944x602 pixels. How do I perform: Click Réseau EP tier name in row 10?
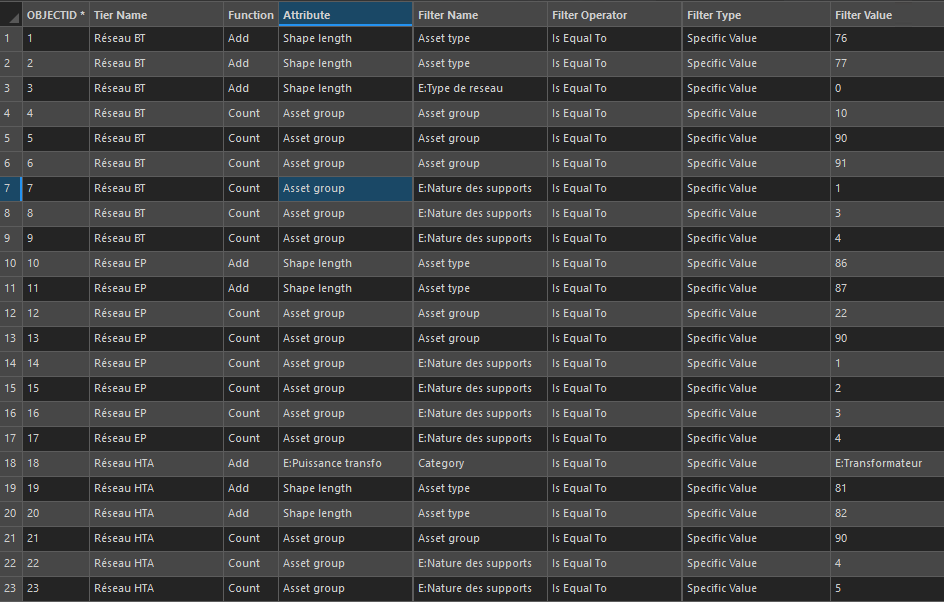point(157,263)
